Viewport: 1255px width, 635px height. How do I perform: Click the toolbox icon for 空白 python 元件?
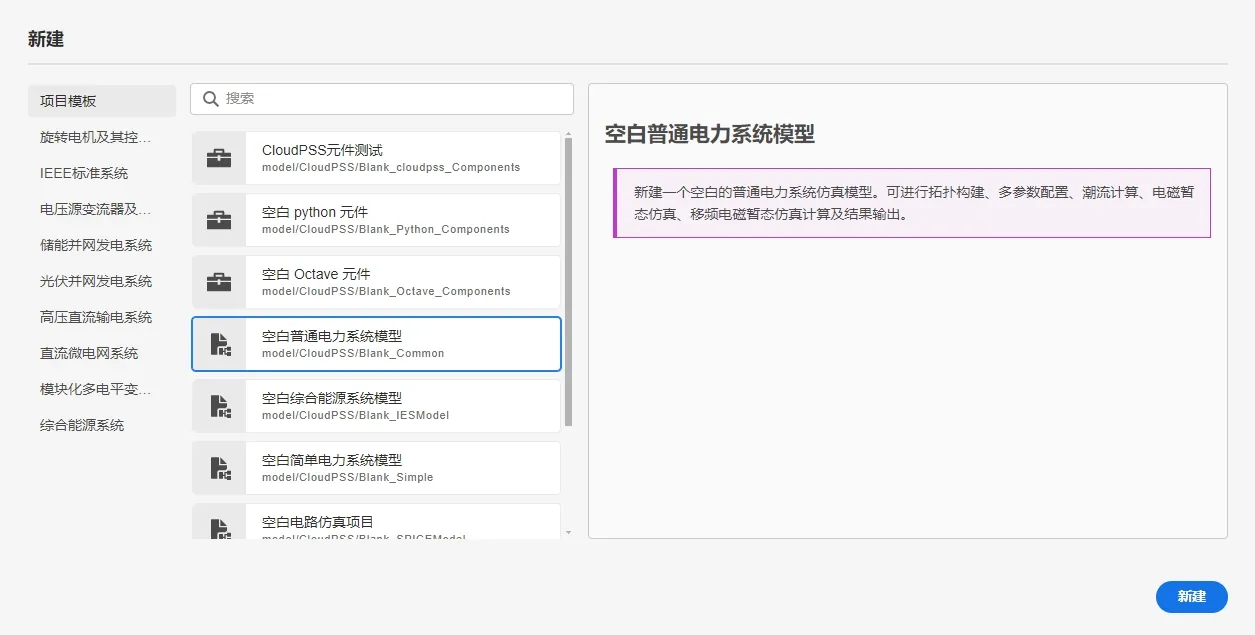tap(218, 220)
